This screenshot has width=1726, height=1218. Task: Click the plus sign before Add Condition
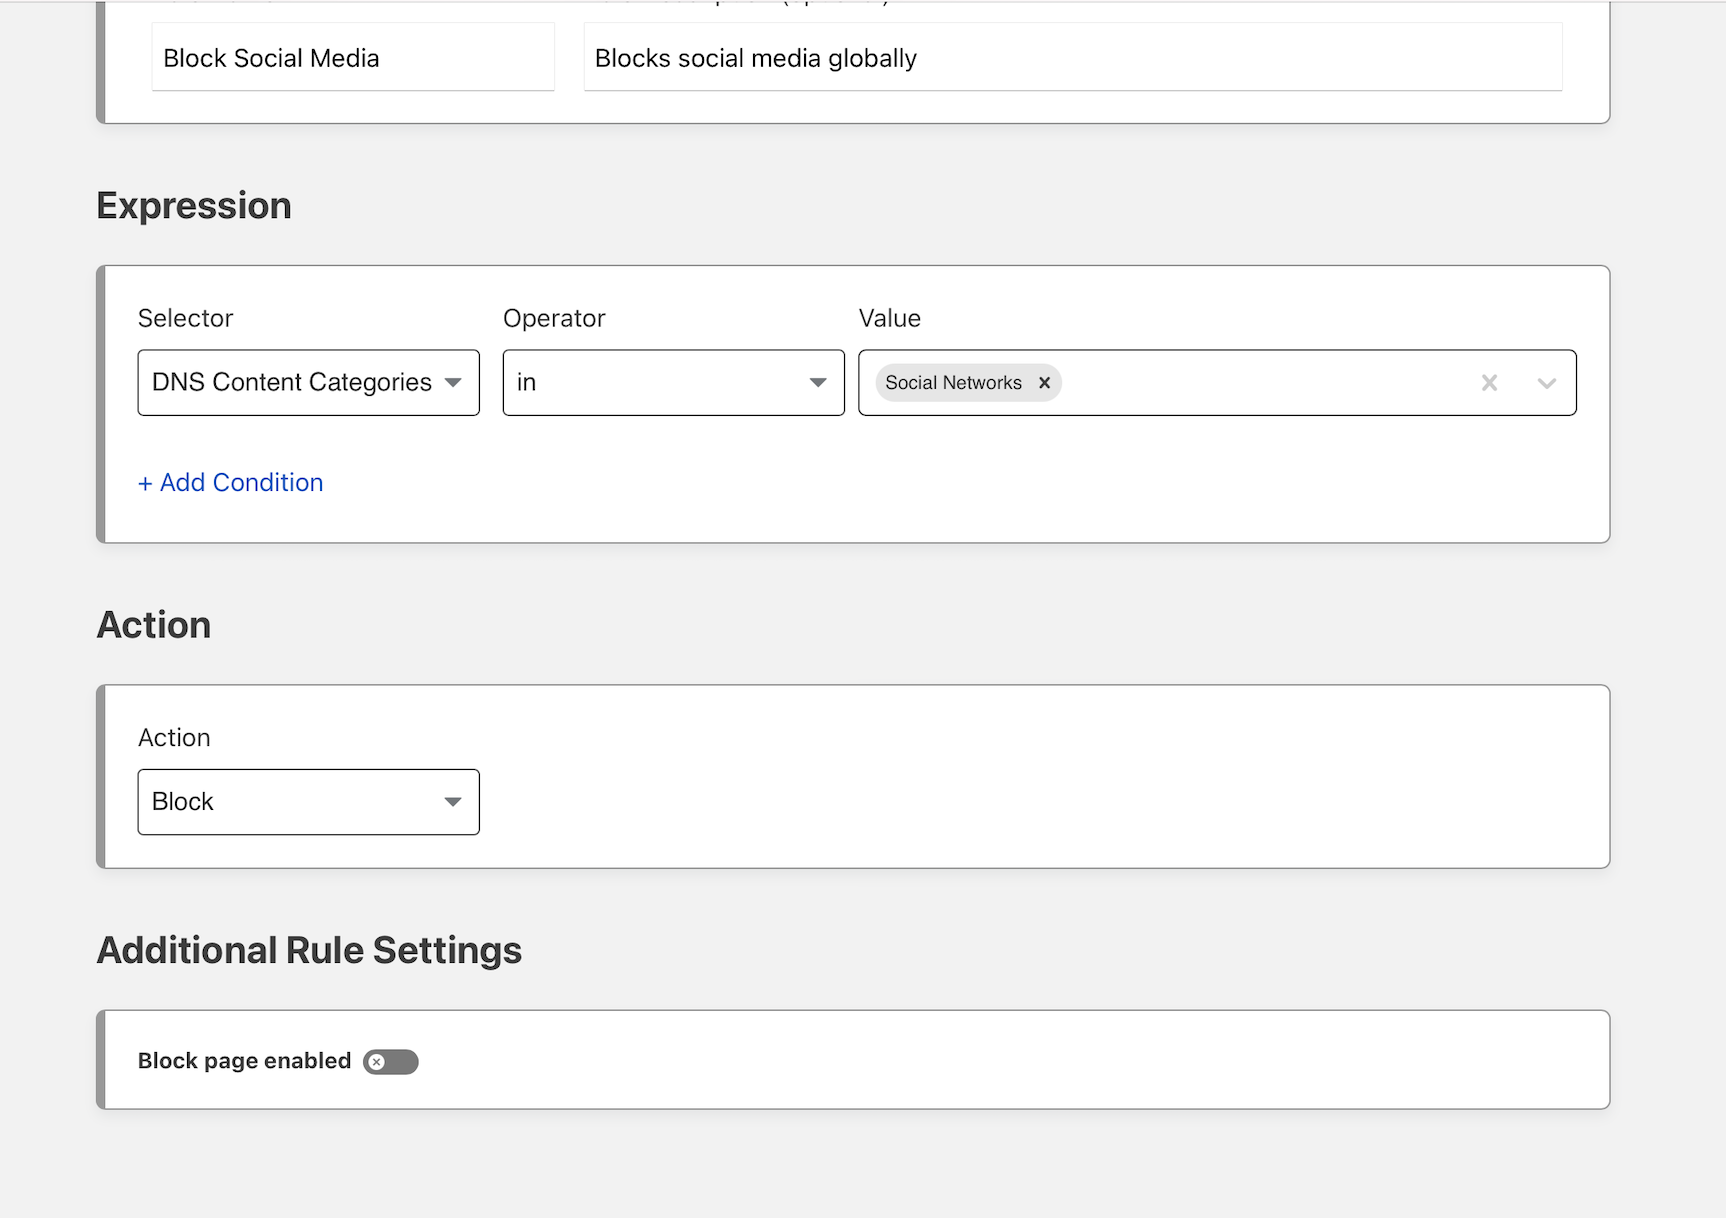coord(145,484)
